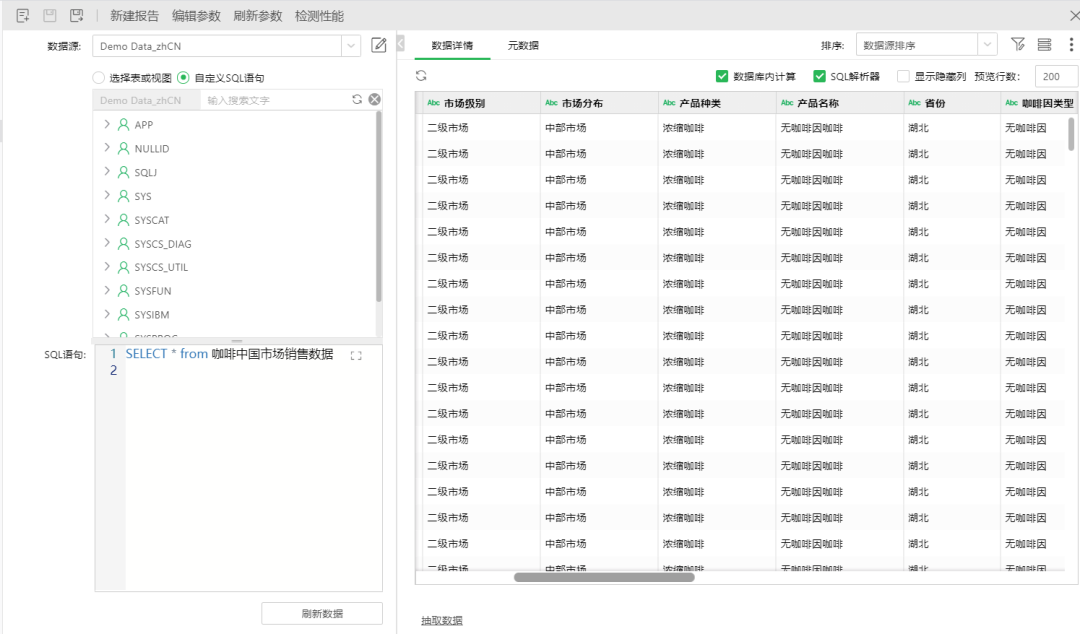Click the row layout icon beside filter
1080x634 pixels.
tap(1044, 45)
